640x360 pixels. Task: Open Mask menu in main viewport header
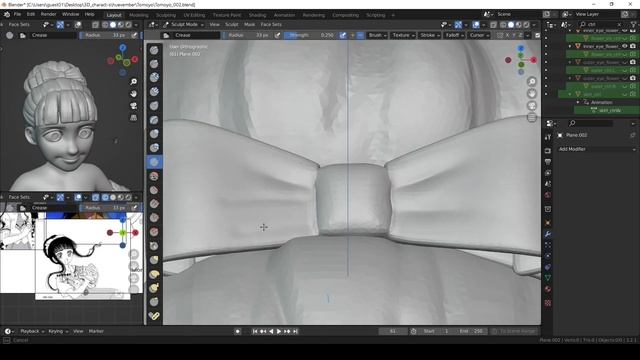[x=249, y=25]
